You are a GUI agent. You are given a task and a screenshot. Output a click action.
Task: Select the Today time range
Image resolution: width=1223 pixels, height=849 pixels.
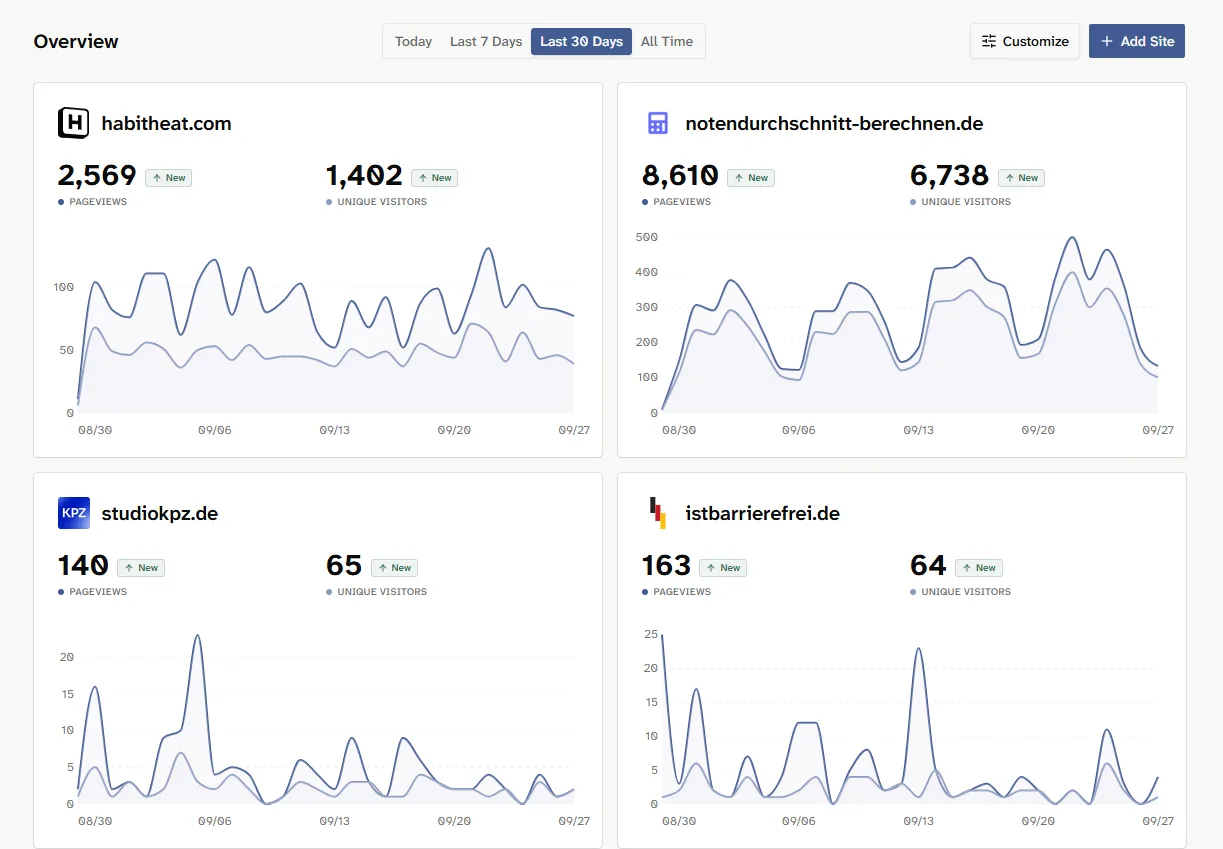[413, 41]
